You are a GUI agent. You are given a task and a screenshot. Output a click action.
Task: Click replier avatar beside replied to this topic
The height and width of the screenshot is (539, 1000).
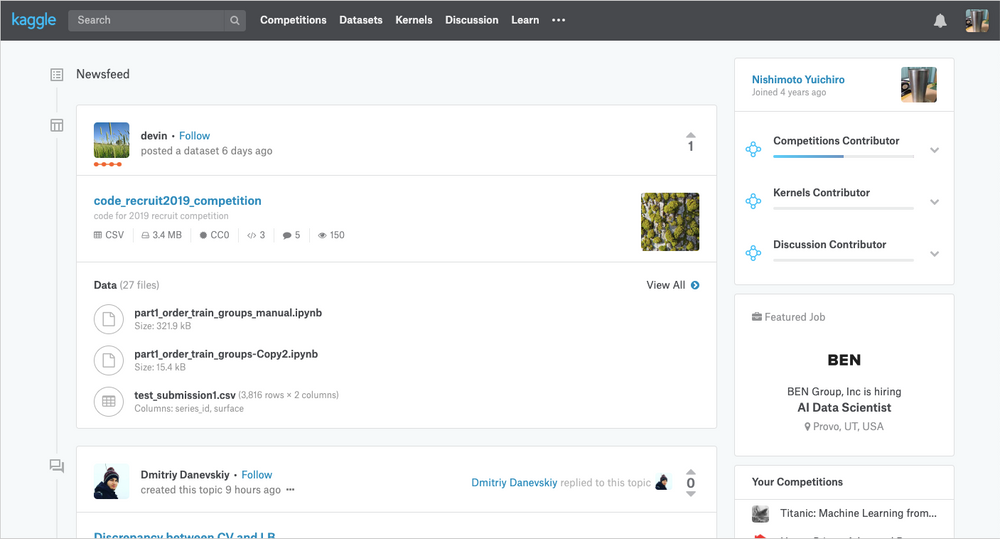click(663, 482)
